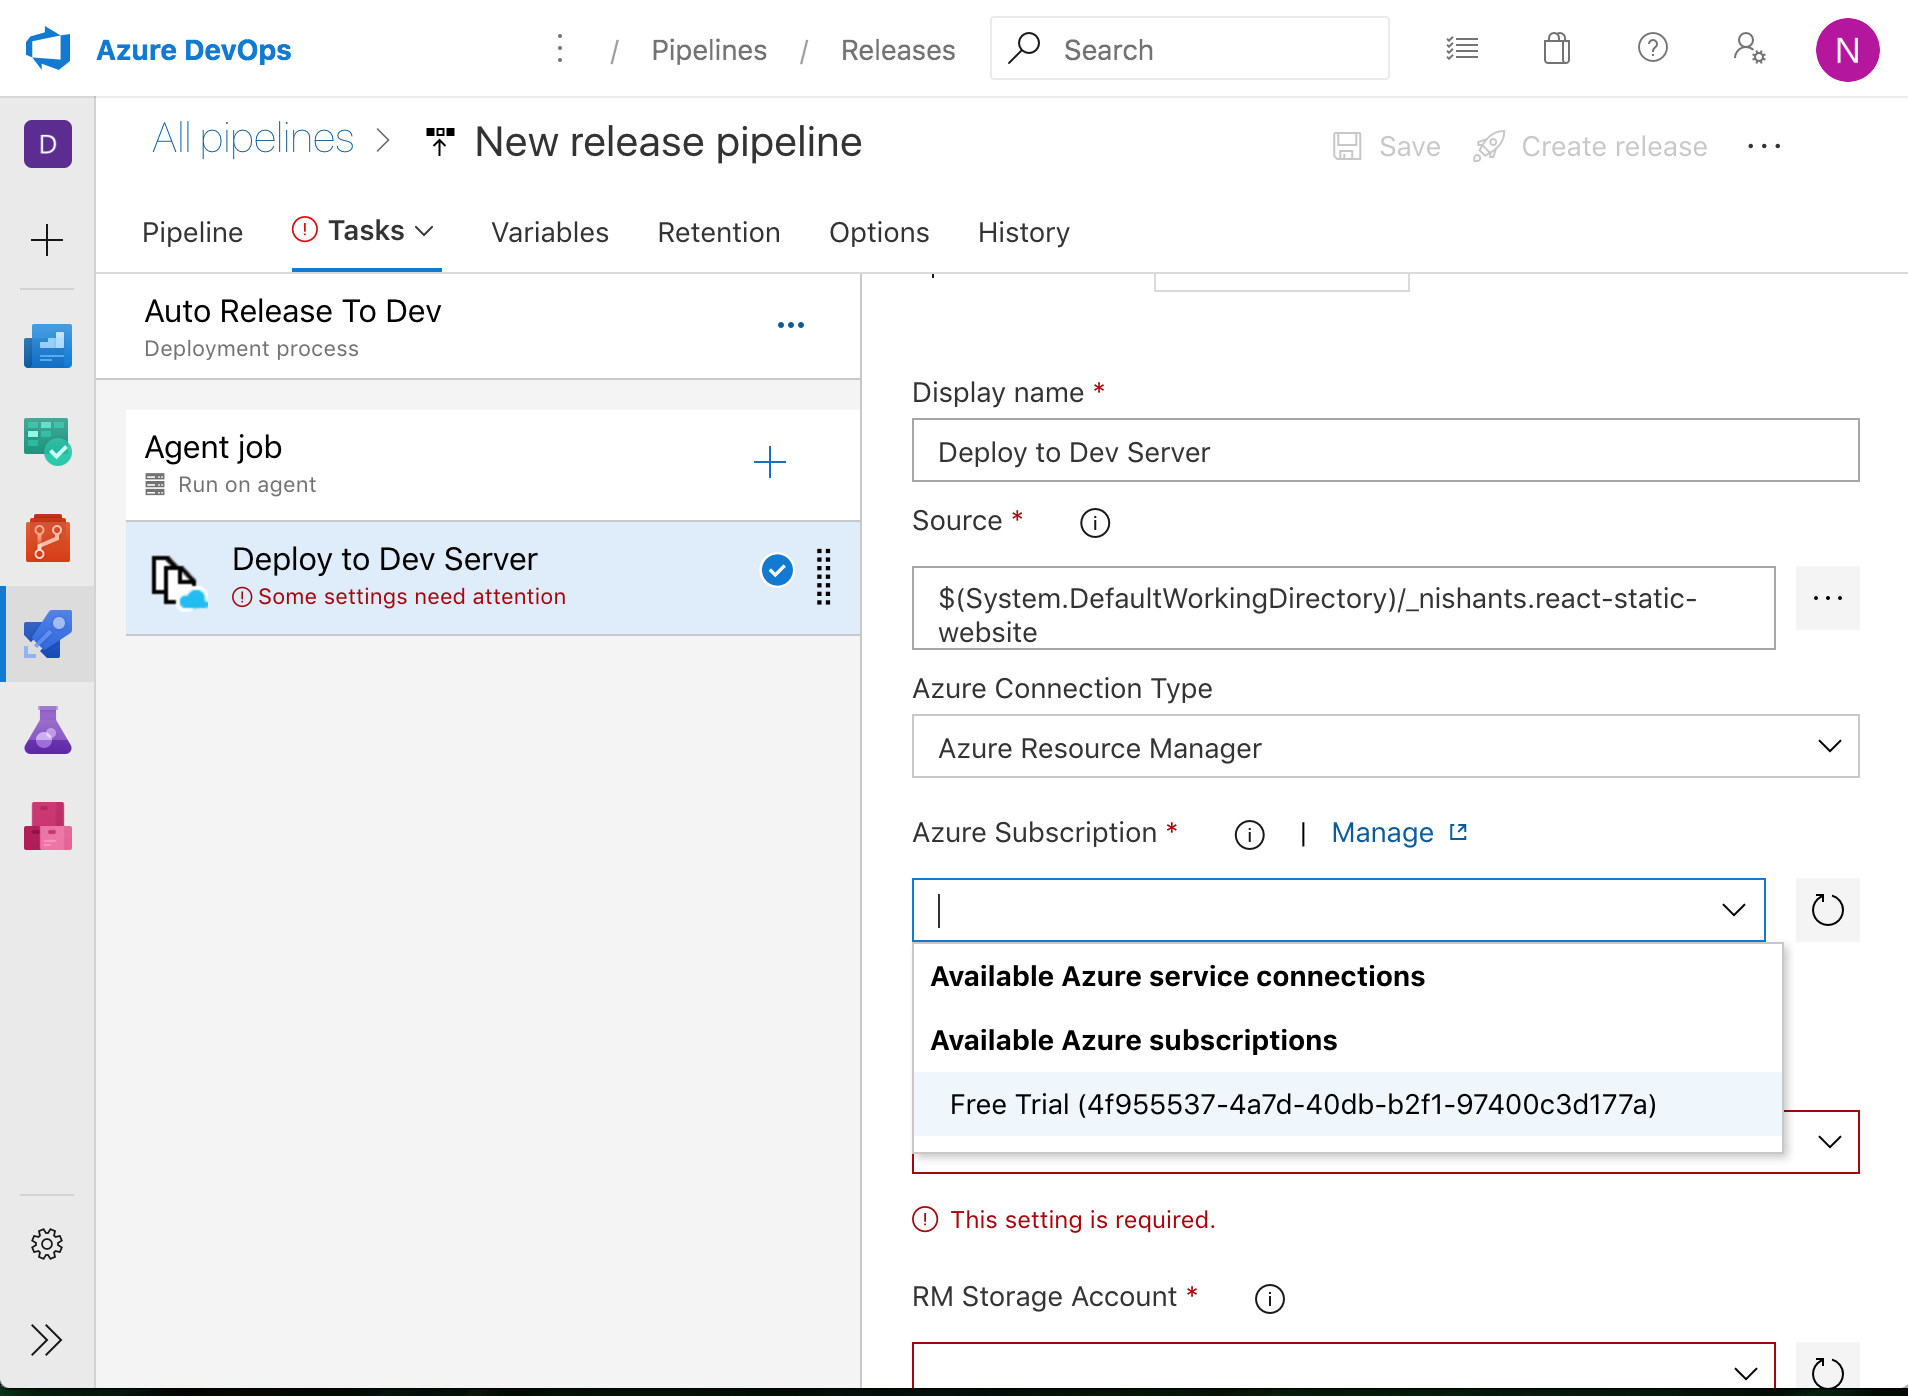This screenshot has height=1396, width=1908.
Task: Switch to the Pipeline tab
Action: point(192,232)
